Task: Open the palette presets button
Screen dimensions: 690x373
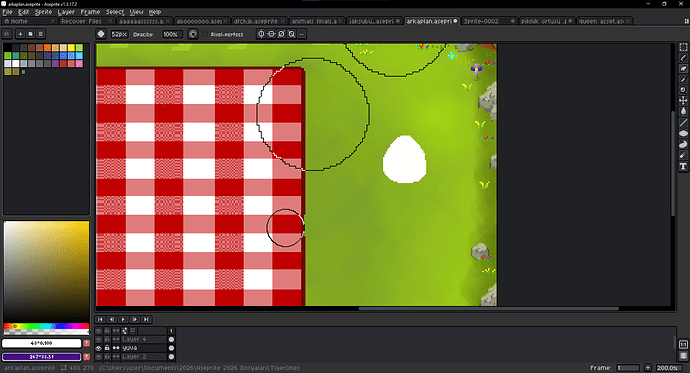Action: click(x=30, y=34)
